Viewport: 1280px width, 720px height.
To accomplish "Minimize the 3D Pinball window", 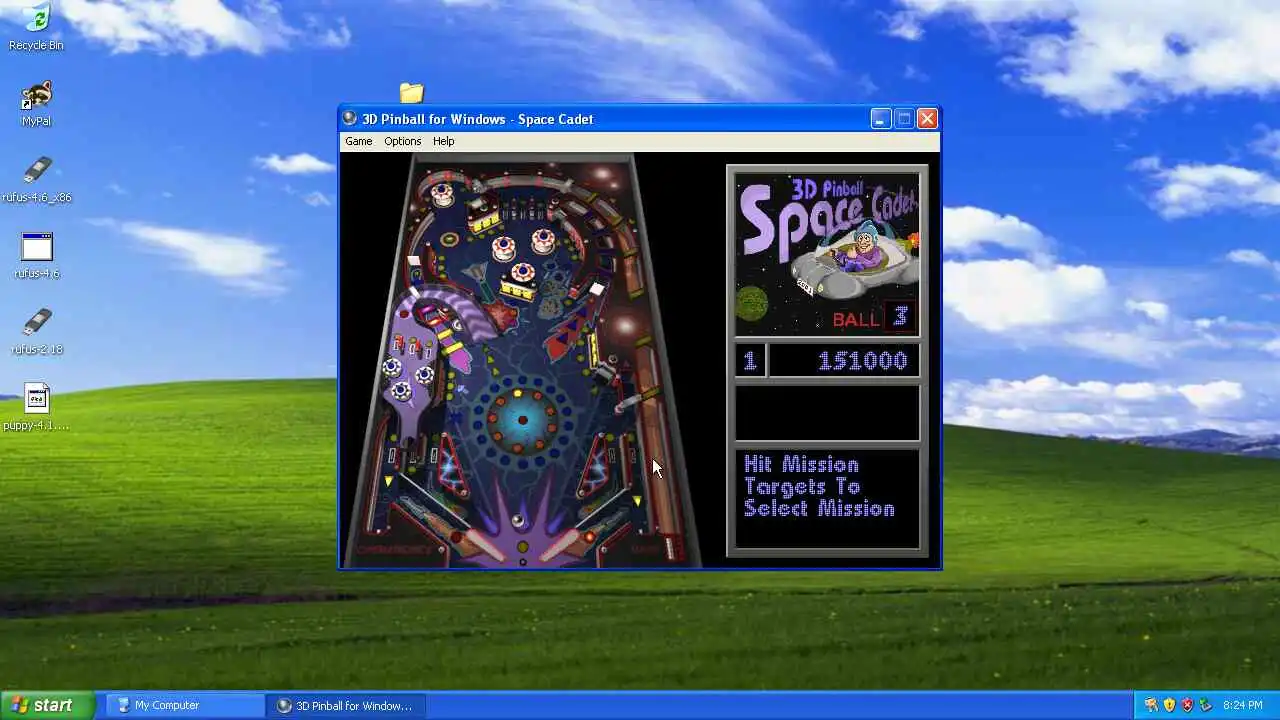I will 880,119.
